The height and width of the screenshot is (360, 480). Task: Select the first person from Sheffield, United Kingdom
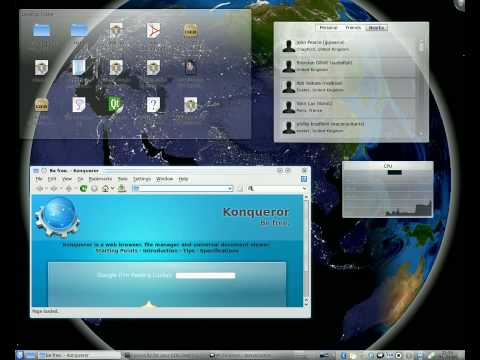tap(348, 46)
